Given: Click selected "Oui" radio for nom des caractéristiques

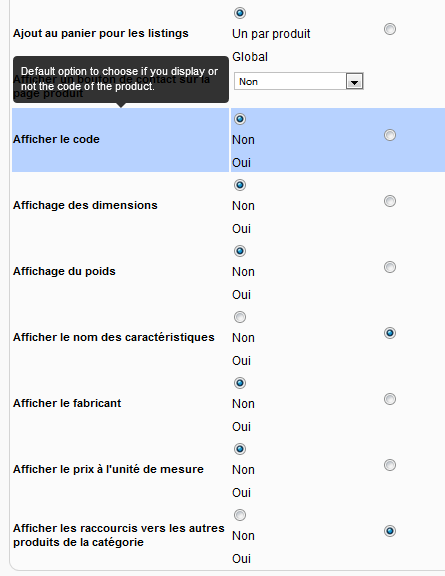Looking at the screenshot, I should tap(390, 333).
